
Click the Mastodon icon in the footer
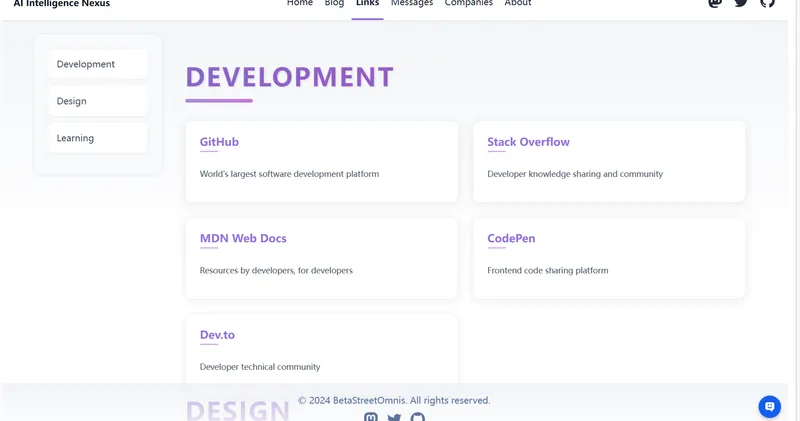[x=371, y=416]
